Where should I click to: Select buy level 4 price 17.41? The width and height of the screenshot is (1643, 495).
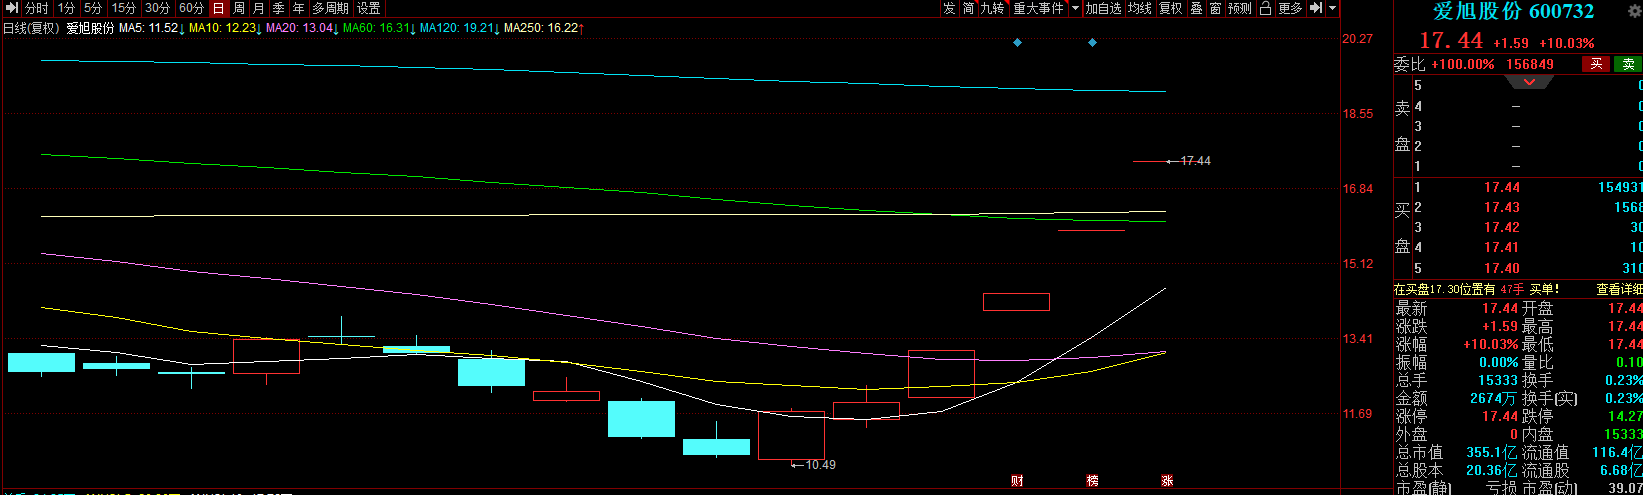pyautogui.click(x=1501, y=247)
